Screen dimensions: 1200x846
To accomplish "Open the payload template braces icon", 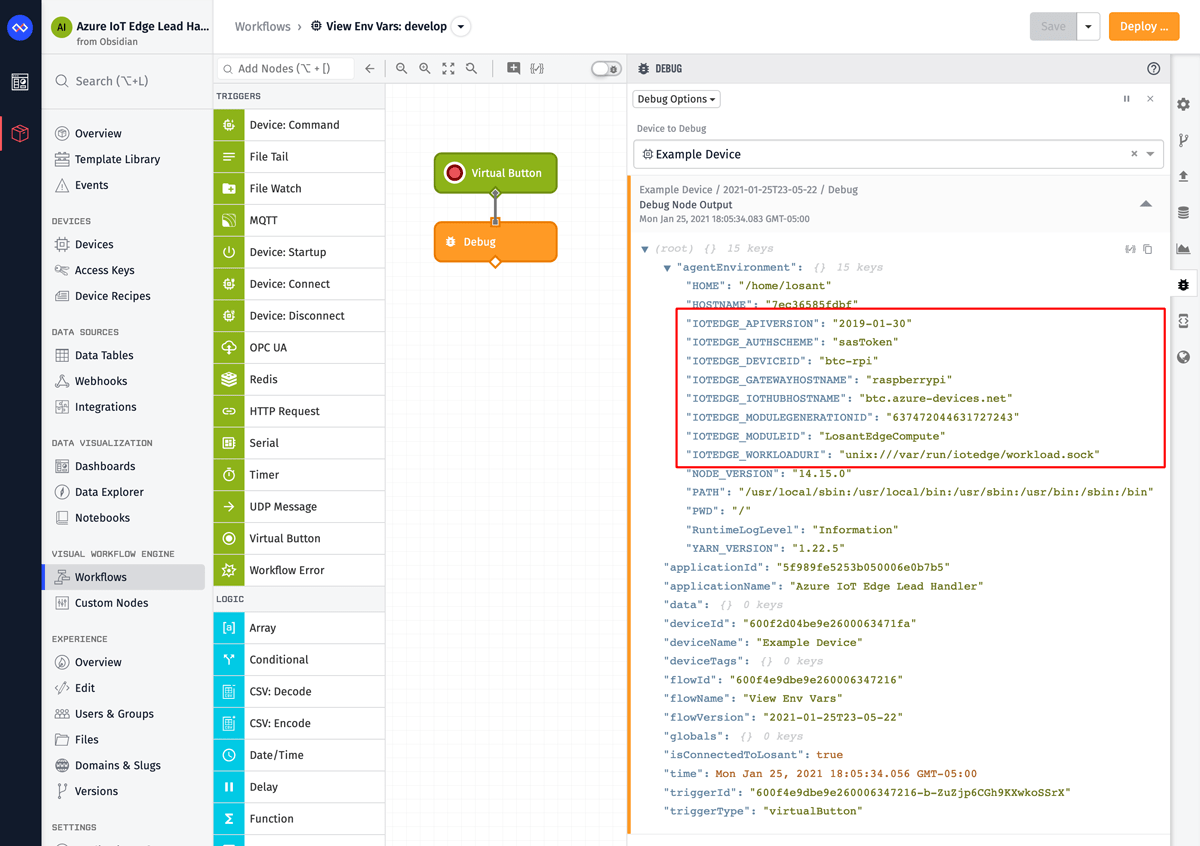I will tap(537, 69).
